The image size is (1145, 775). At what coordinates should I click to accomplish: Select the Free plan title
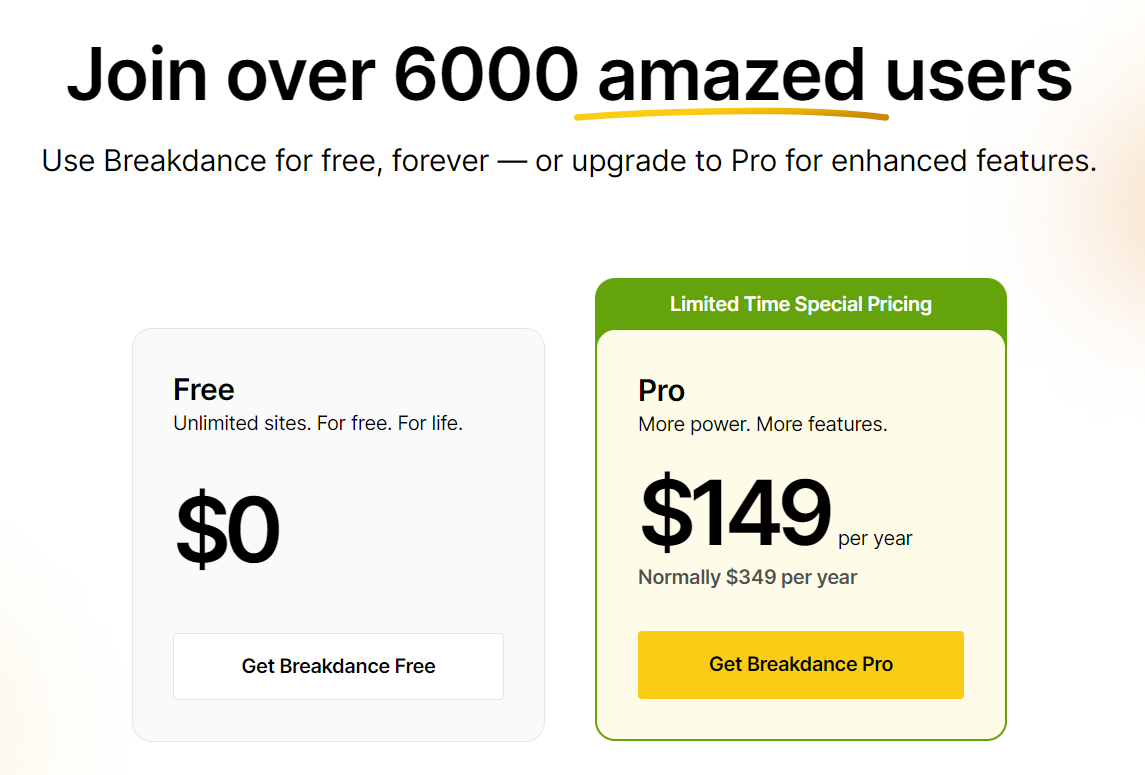204,389
